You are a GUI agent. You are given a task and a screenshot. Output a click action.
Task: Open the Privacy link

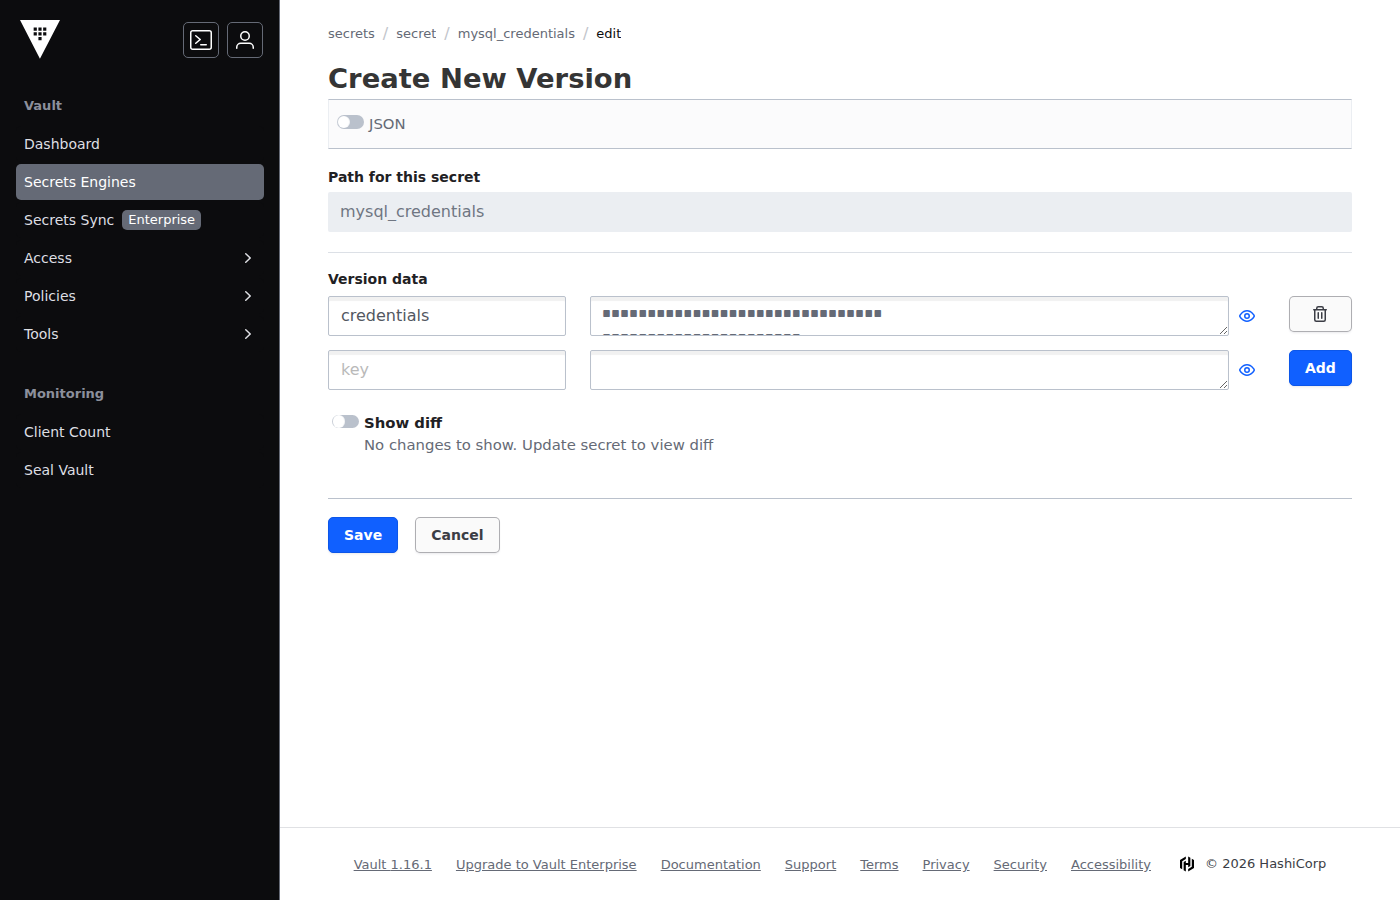946,865
